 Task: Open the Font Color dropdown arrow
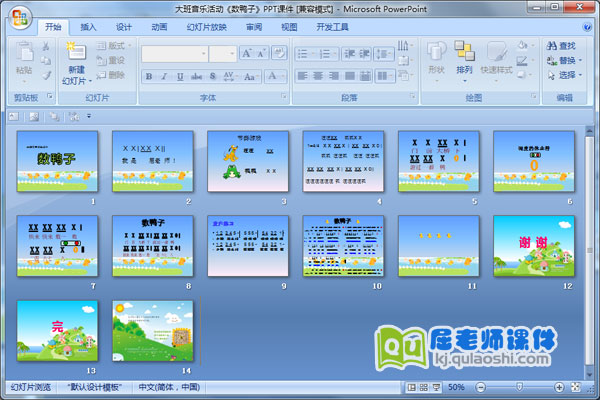pos(283,76)
